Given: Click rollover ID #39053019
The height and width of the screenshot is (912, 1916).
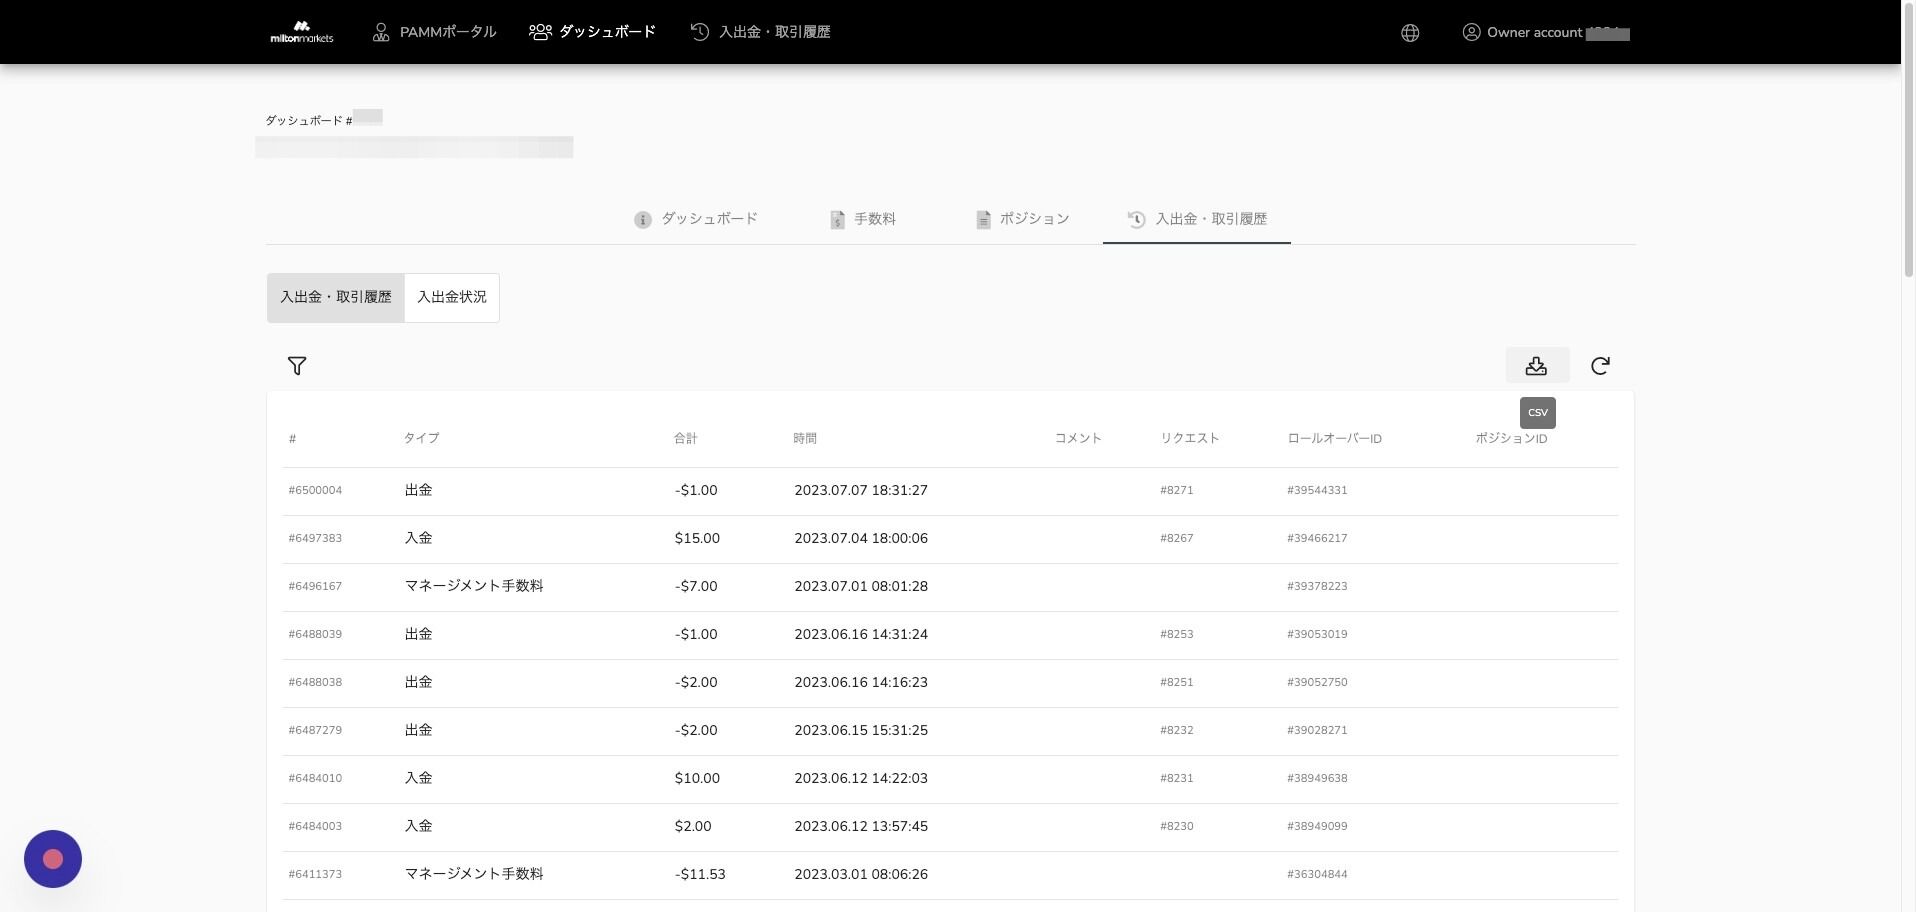Looking at the screenshot, I should coord(1317,634).
